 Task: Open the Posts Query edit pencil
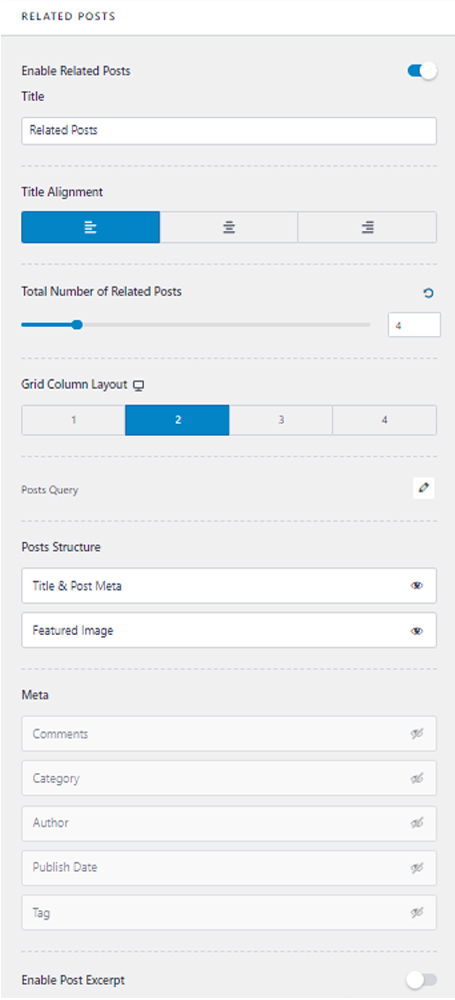424,489
